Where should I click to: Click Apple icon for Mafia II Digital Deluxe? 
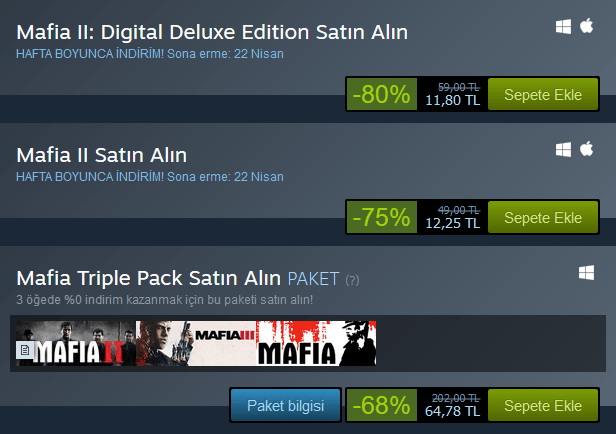tap(587, 26)
